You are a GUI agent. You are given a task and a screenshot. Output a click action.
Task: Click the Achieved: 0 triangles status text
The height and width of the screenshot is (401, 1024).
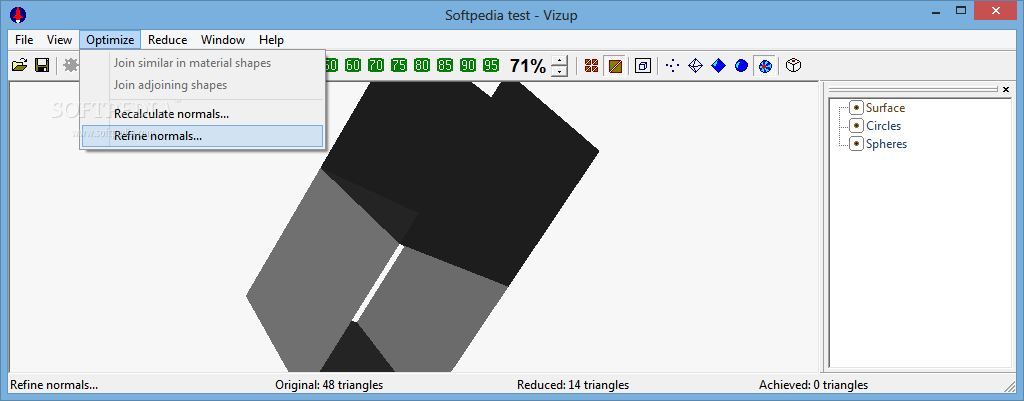tap(813, 385)
